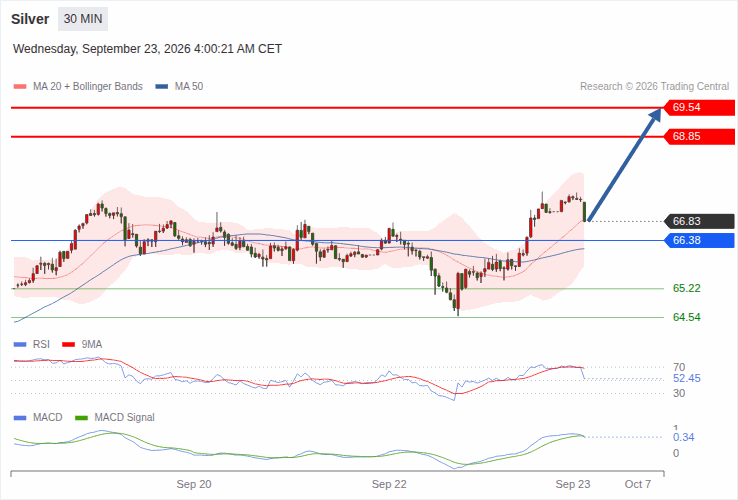Click the MACD Signal legend swatch
Image resolution: width=738 pixels, height=500 pixels.
[82, 418]
